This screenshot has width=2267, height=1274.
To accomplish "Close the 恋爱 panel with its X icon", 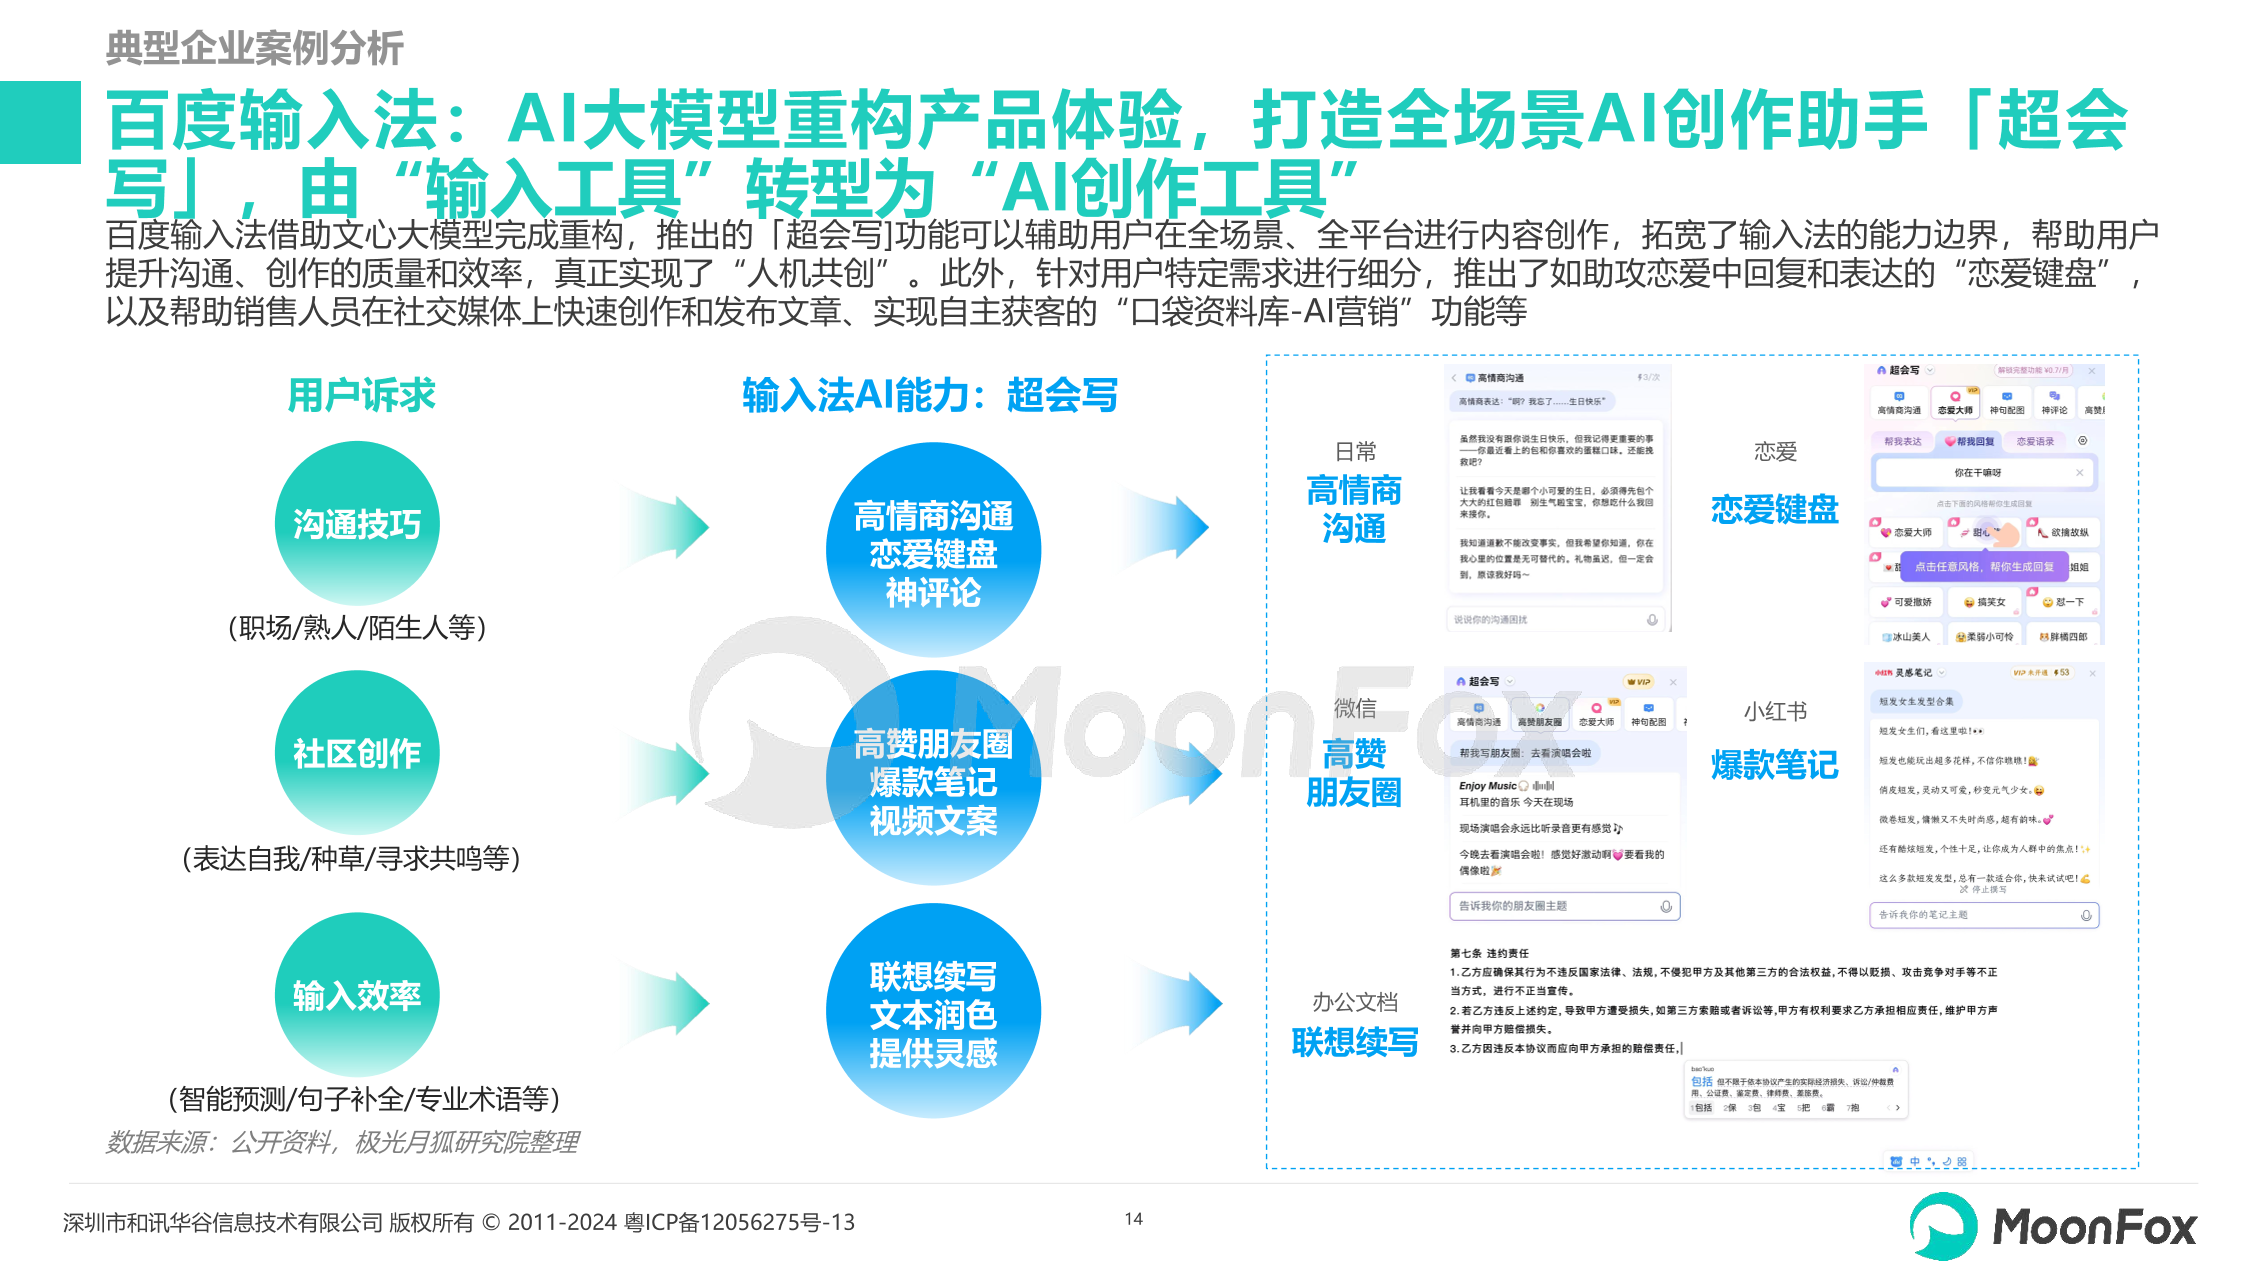I will pos(2091,370).
